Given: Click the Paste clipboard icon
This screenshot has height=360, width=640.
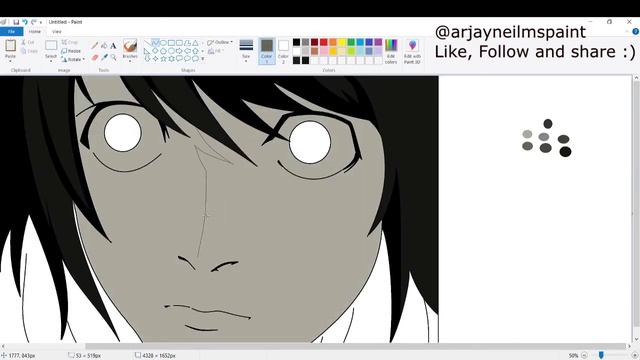Looking at the screenshot, I should point(10,45).
